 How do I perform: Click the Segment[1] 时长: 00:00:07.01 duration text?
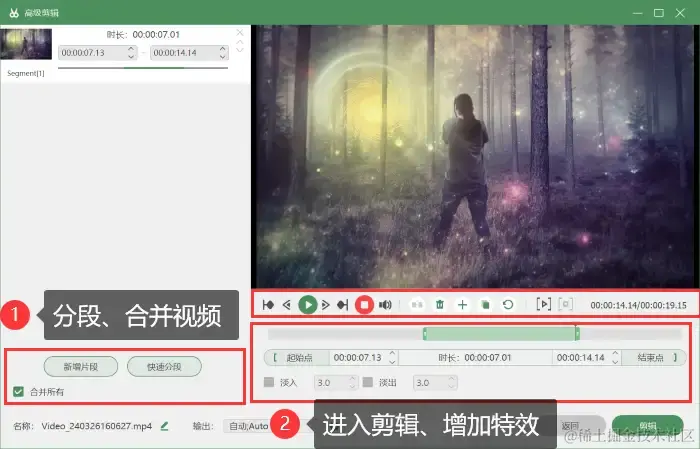pyautogui.click(x=143, y=34)
